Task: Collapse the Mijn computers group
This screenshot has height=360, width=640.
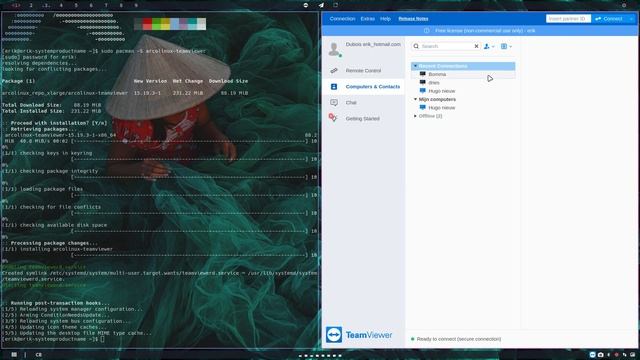Action: (416, 99)
